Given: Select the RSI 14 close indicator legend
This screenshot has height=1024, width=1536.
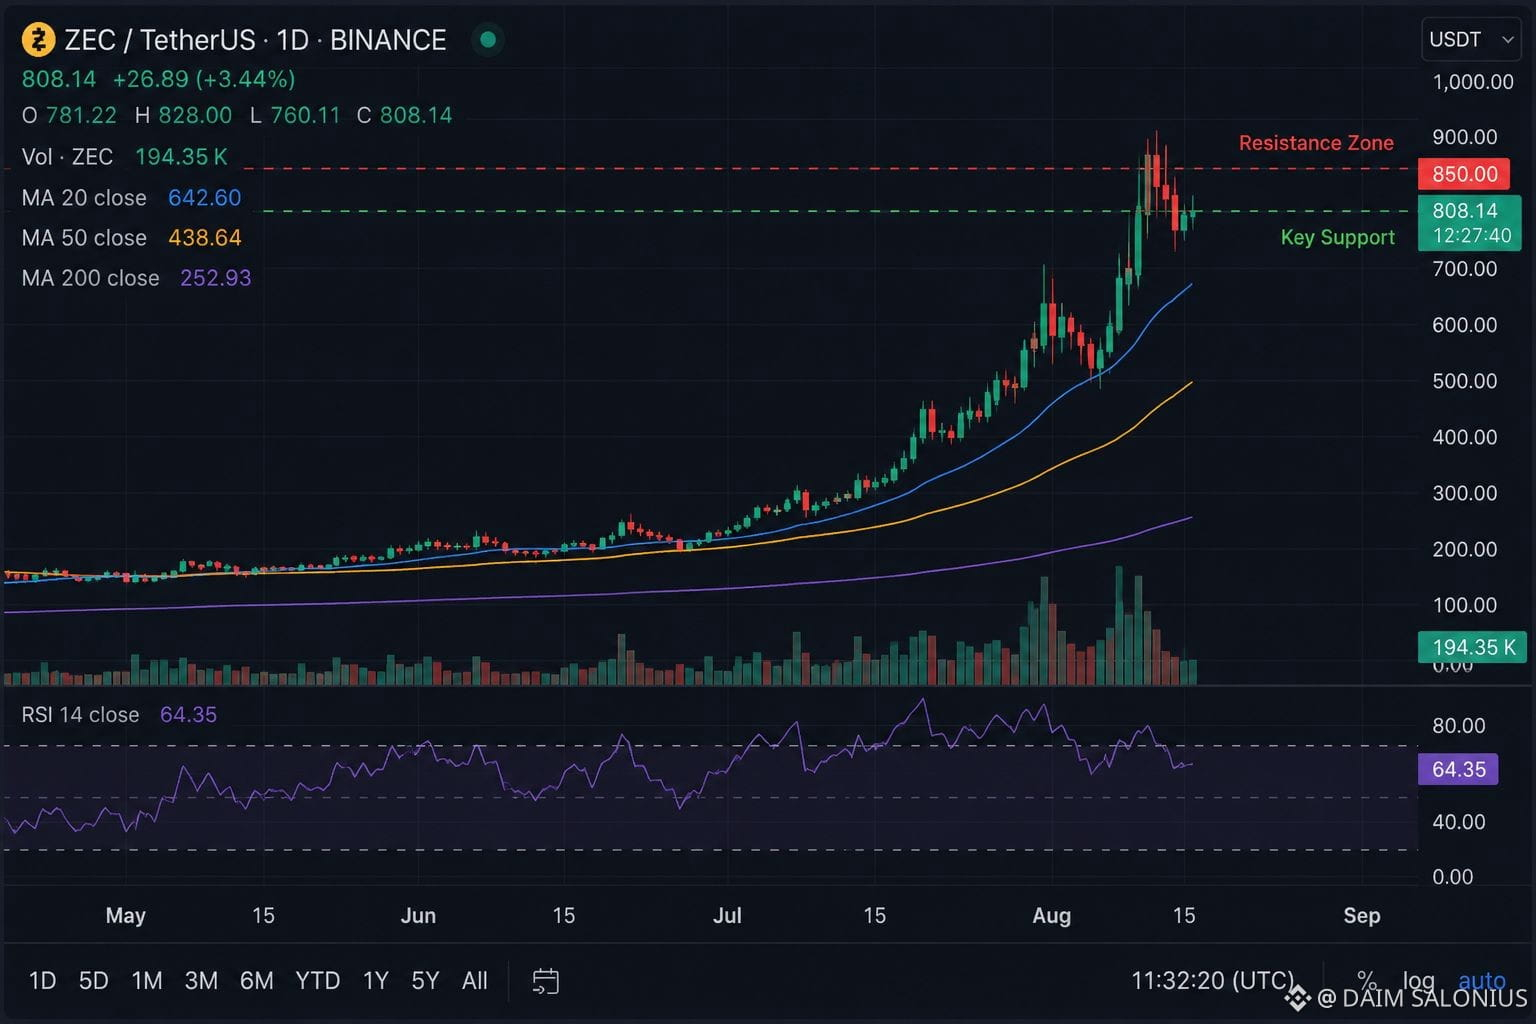Looking at the screenshot, I should (x=80, y=715).
